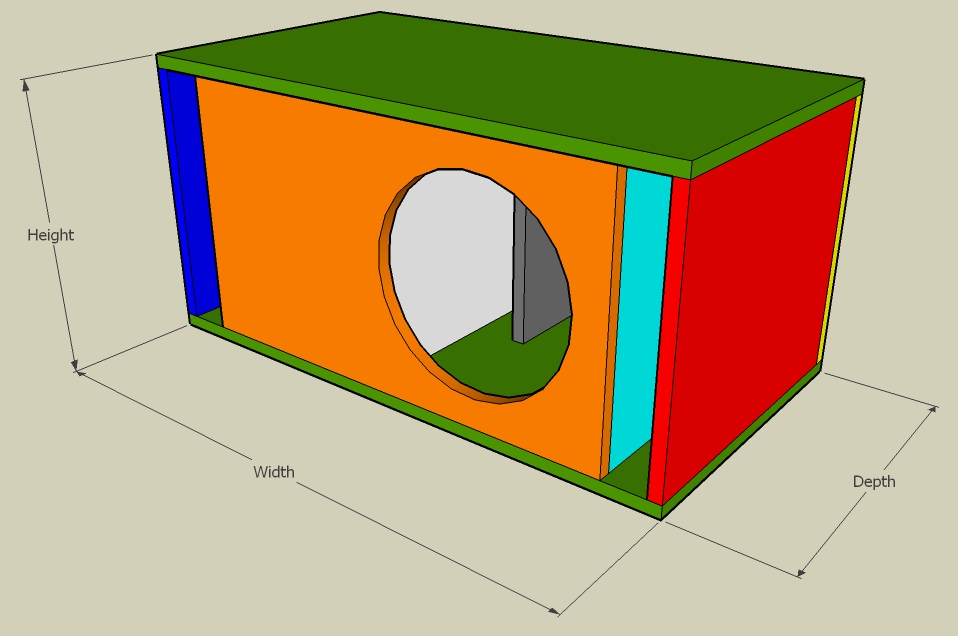Click the large red right side panel
The width and height of the screenshot is (958, 636).
[760, 290]
